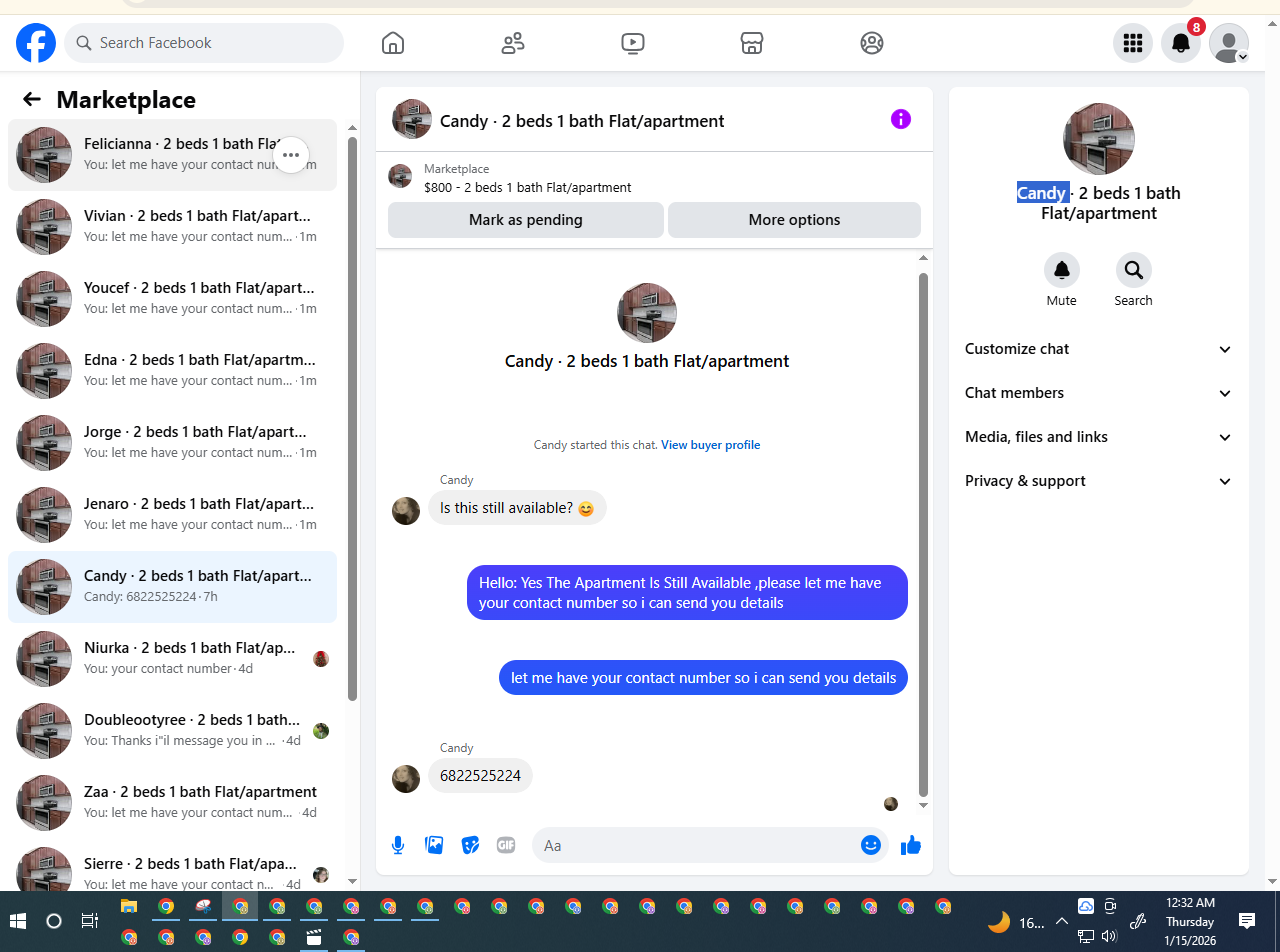This screenshot has height=952, width=1280.
Task: Open the Doubleootyree conversation
Action: pos(172,731)
